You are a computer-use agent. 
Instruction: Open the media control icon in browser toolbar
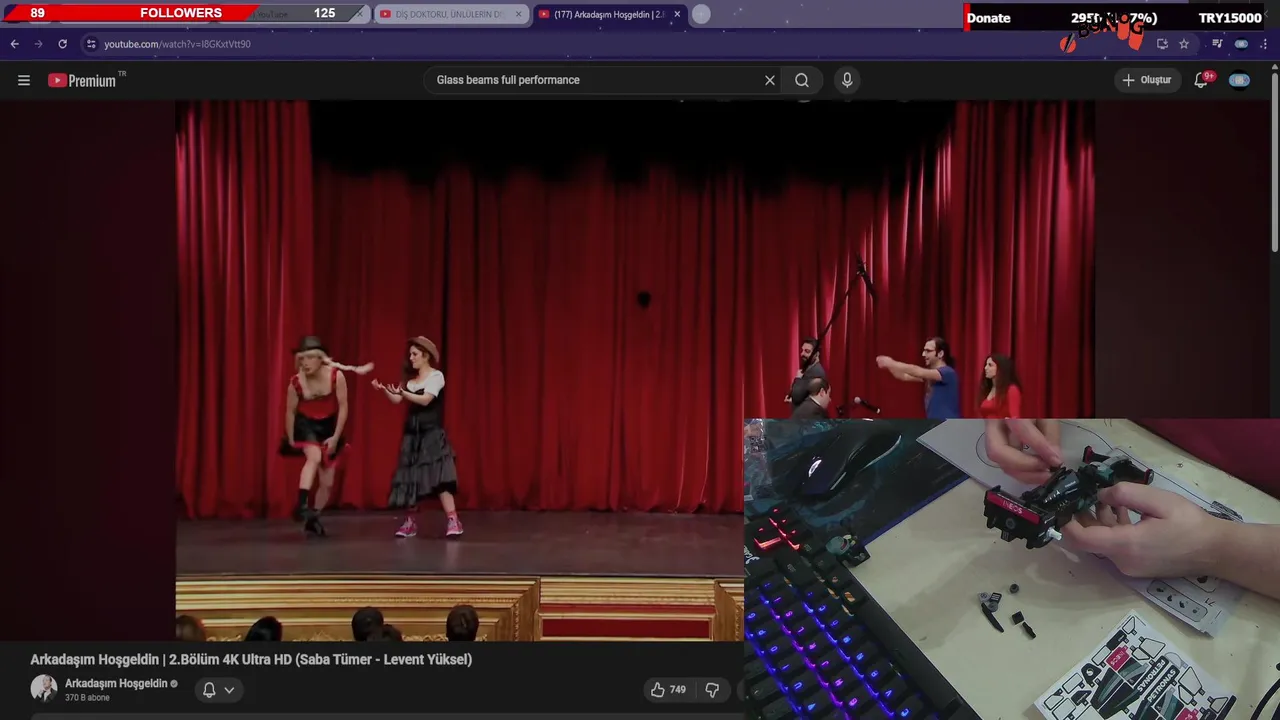1217,44
